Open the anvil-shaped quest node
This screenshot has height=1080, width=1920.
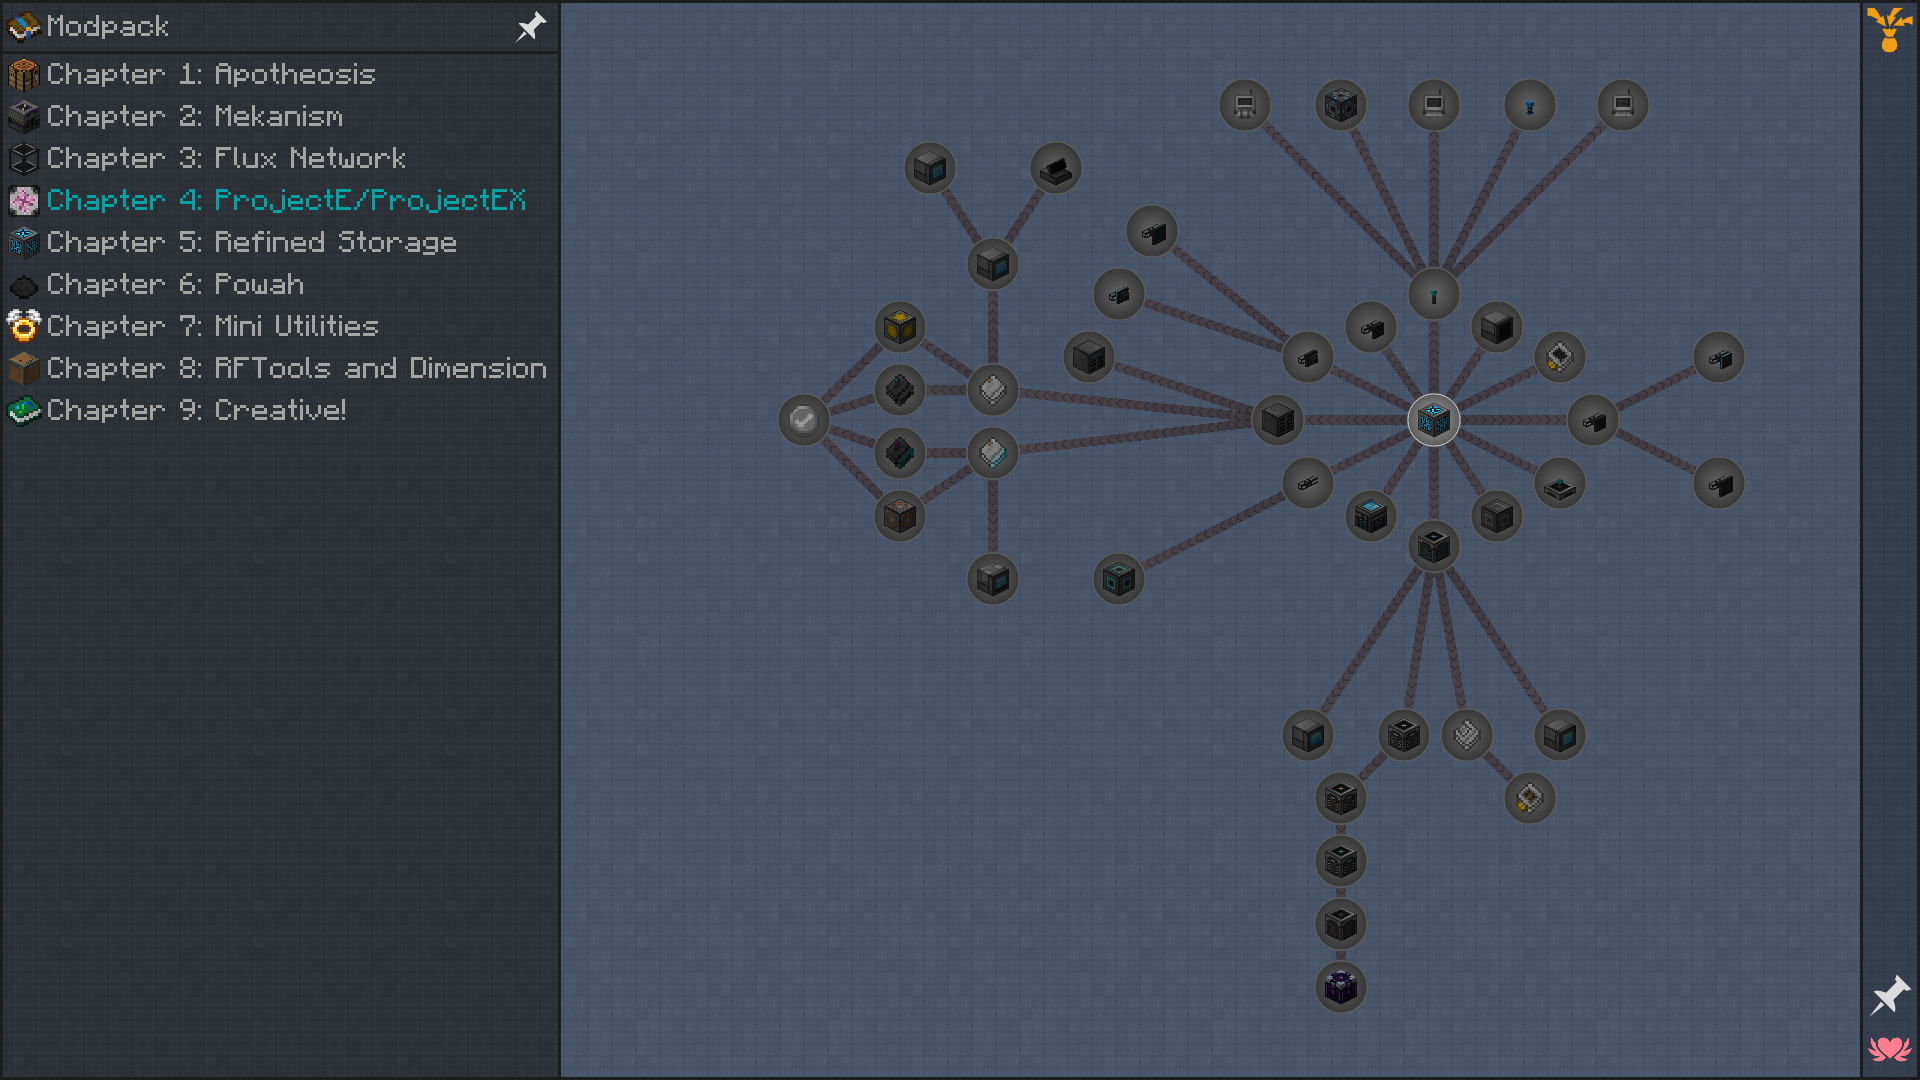point(1055,169)
